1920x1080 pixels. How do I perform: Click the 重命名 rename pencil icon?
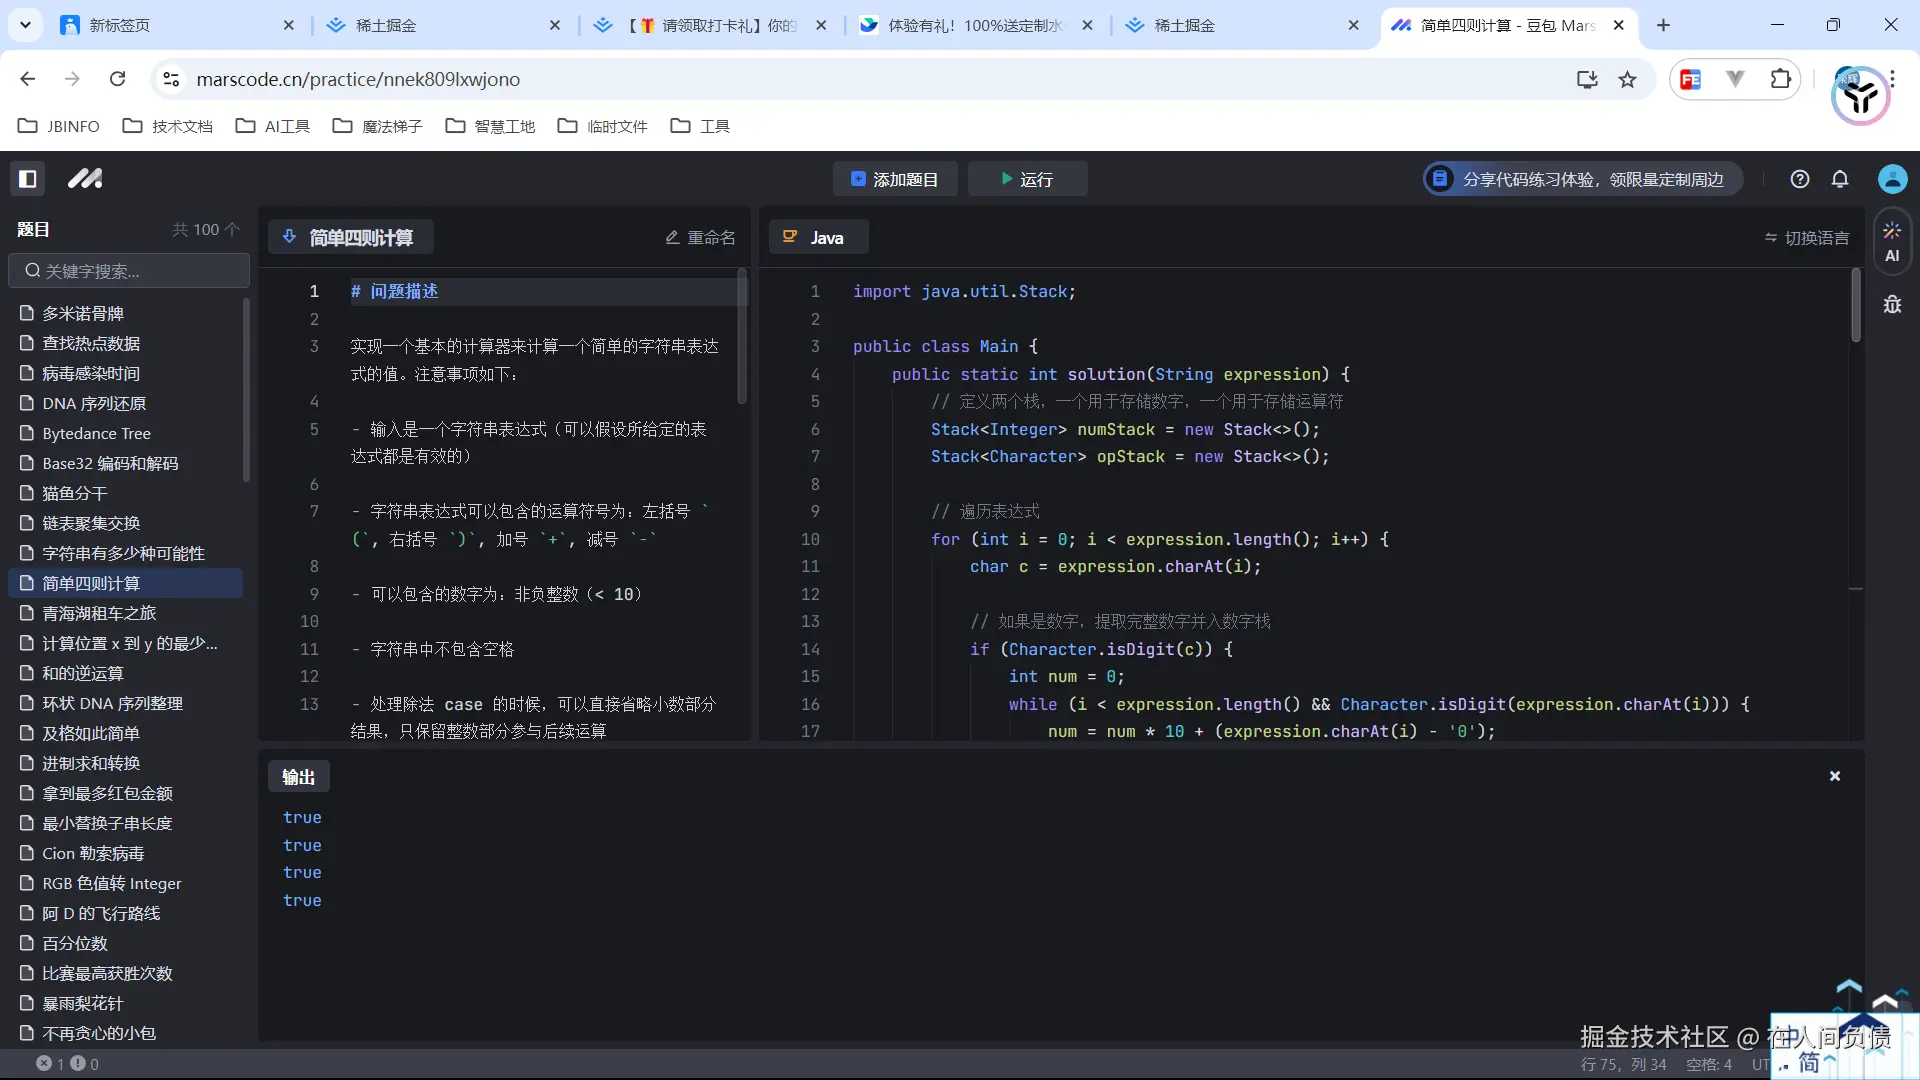tap(672, 237)
